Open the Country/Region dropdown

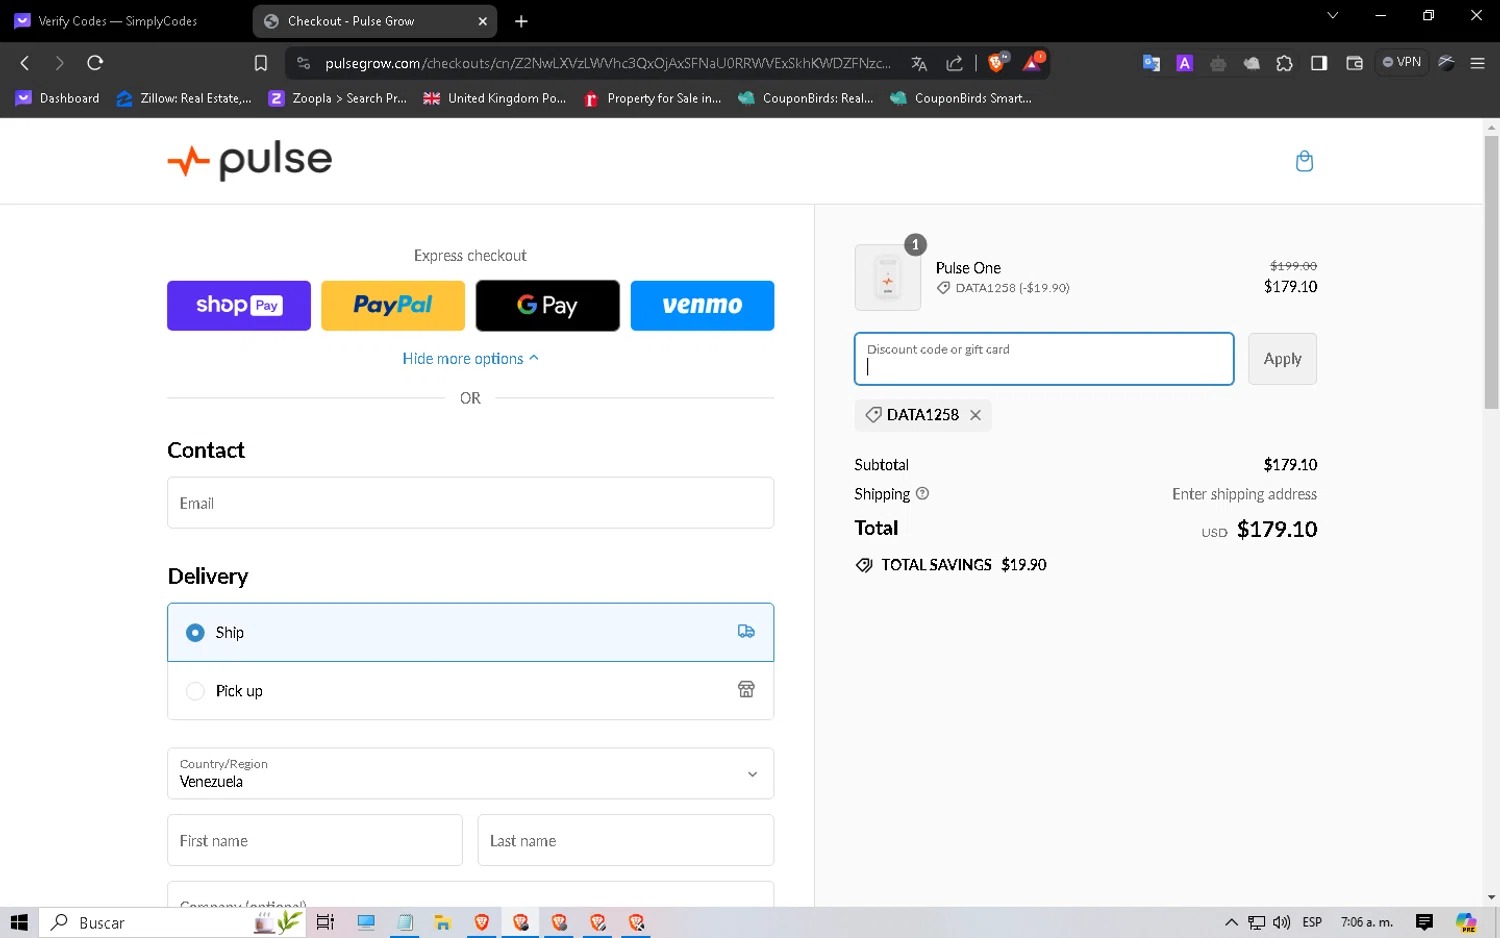pos(470,773)
